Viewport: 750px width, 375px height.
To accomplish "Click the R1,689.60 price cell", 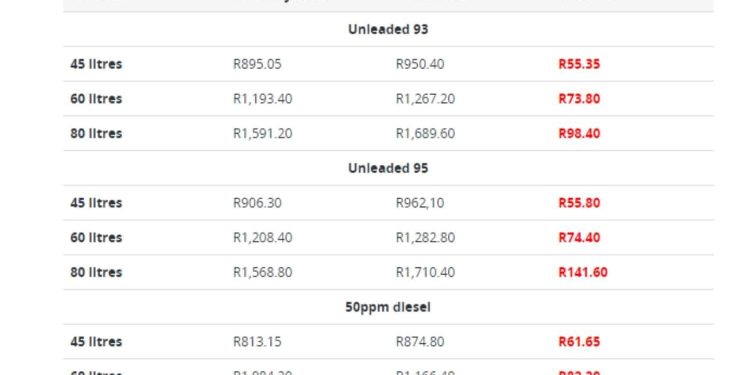I will (425, 133).
